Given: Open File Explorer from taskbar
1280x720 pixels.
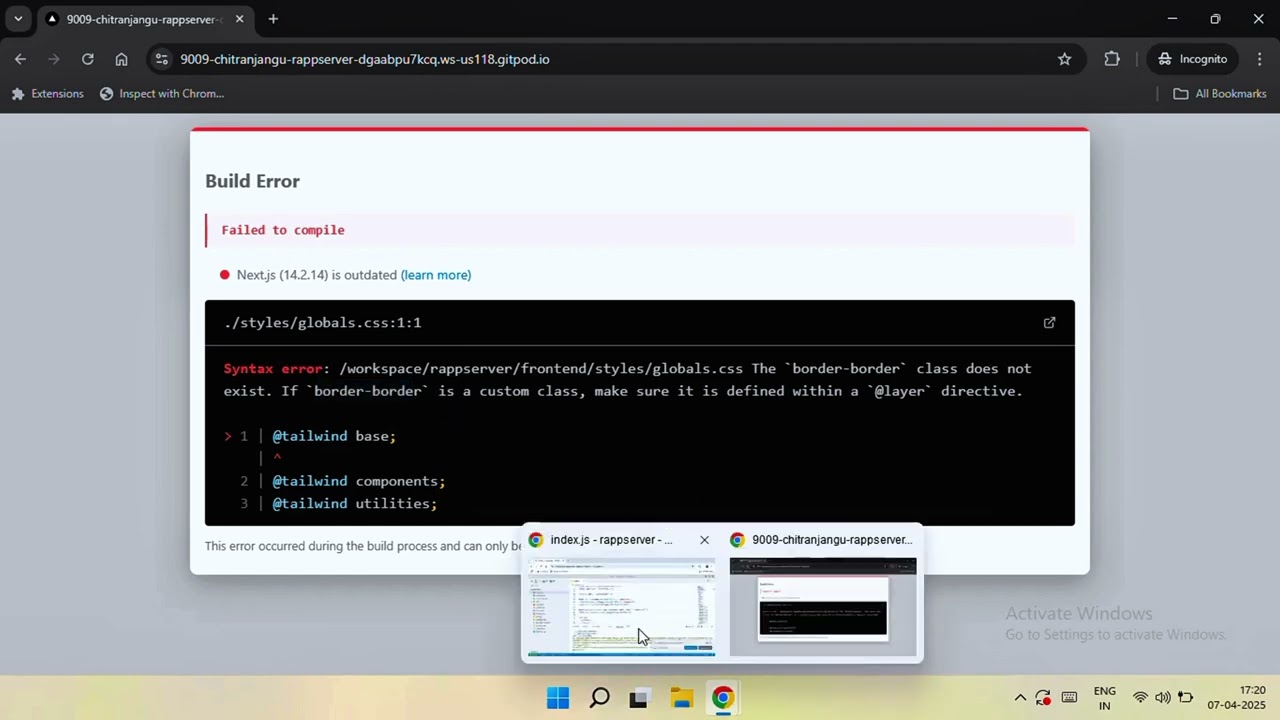Looking at the screenshot, I should click(681, 698).
